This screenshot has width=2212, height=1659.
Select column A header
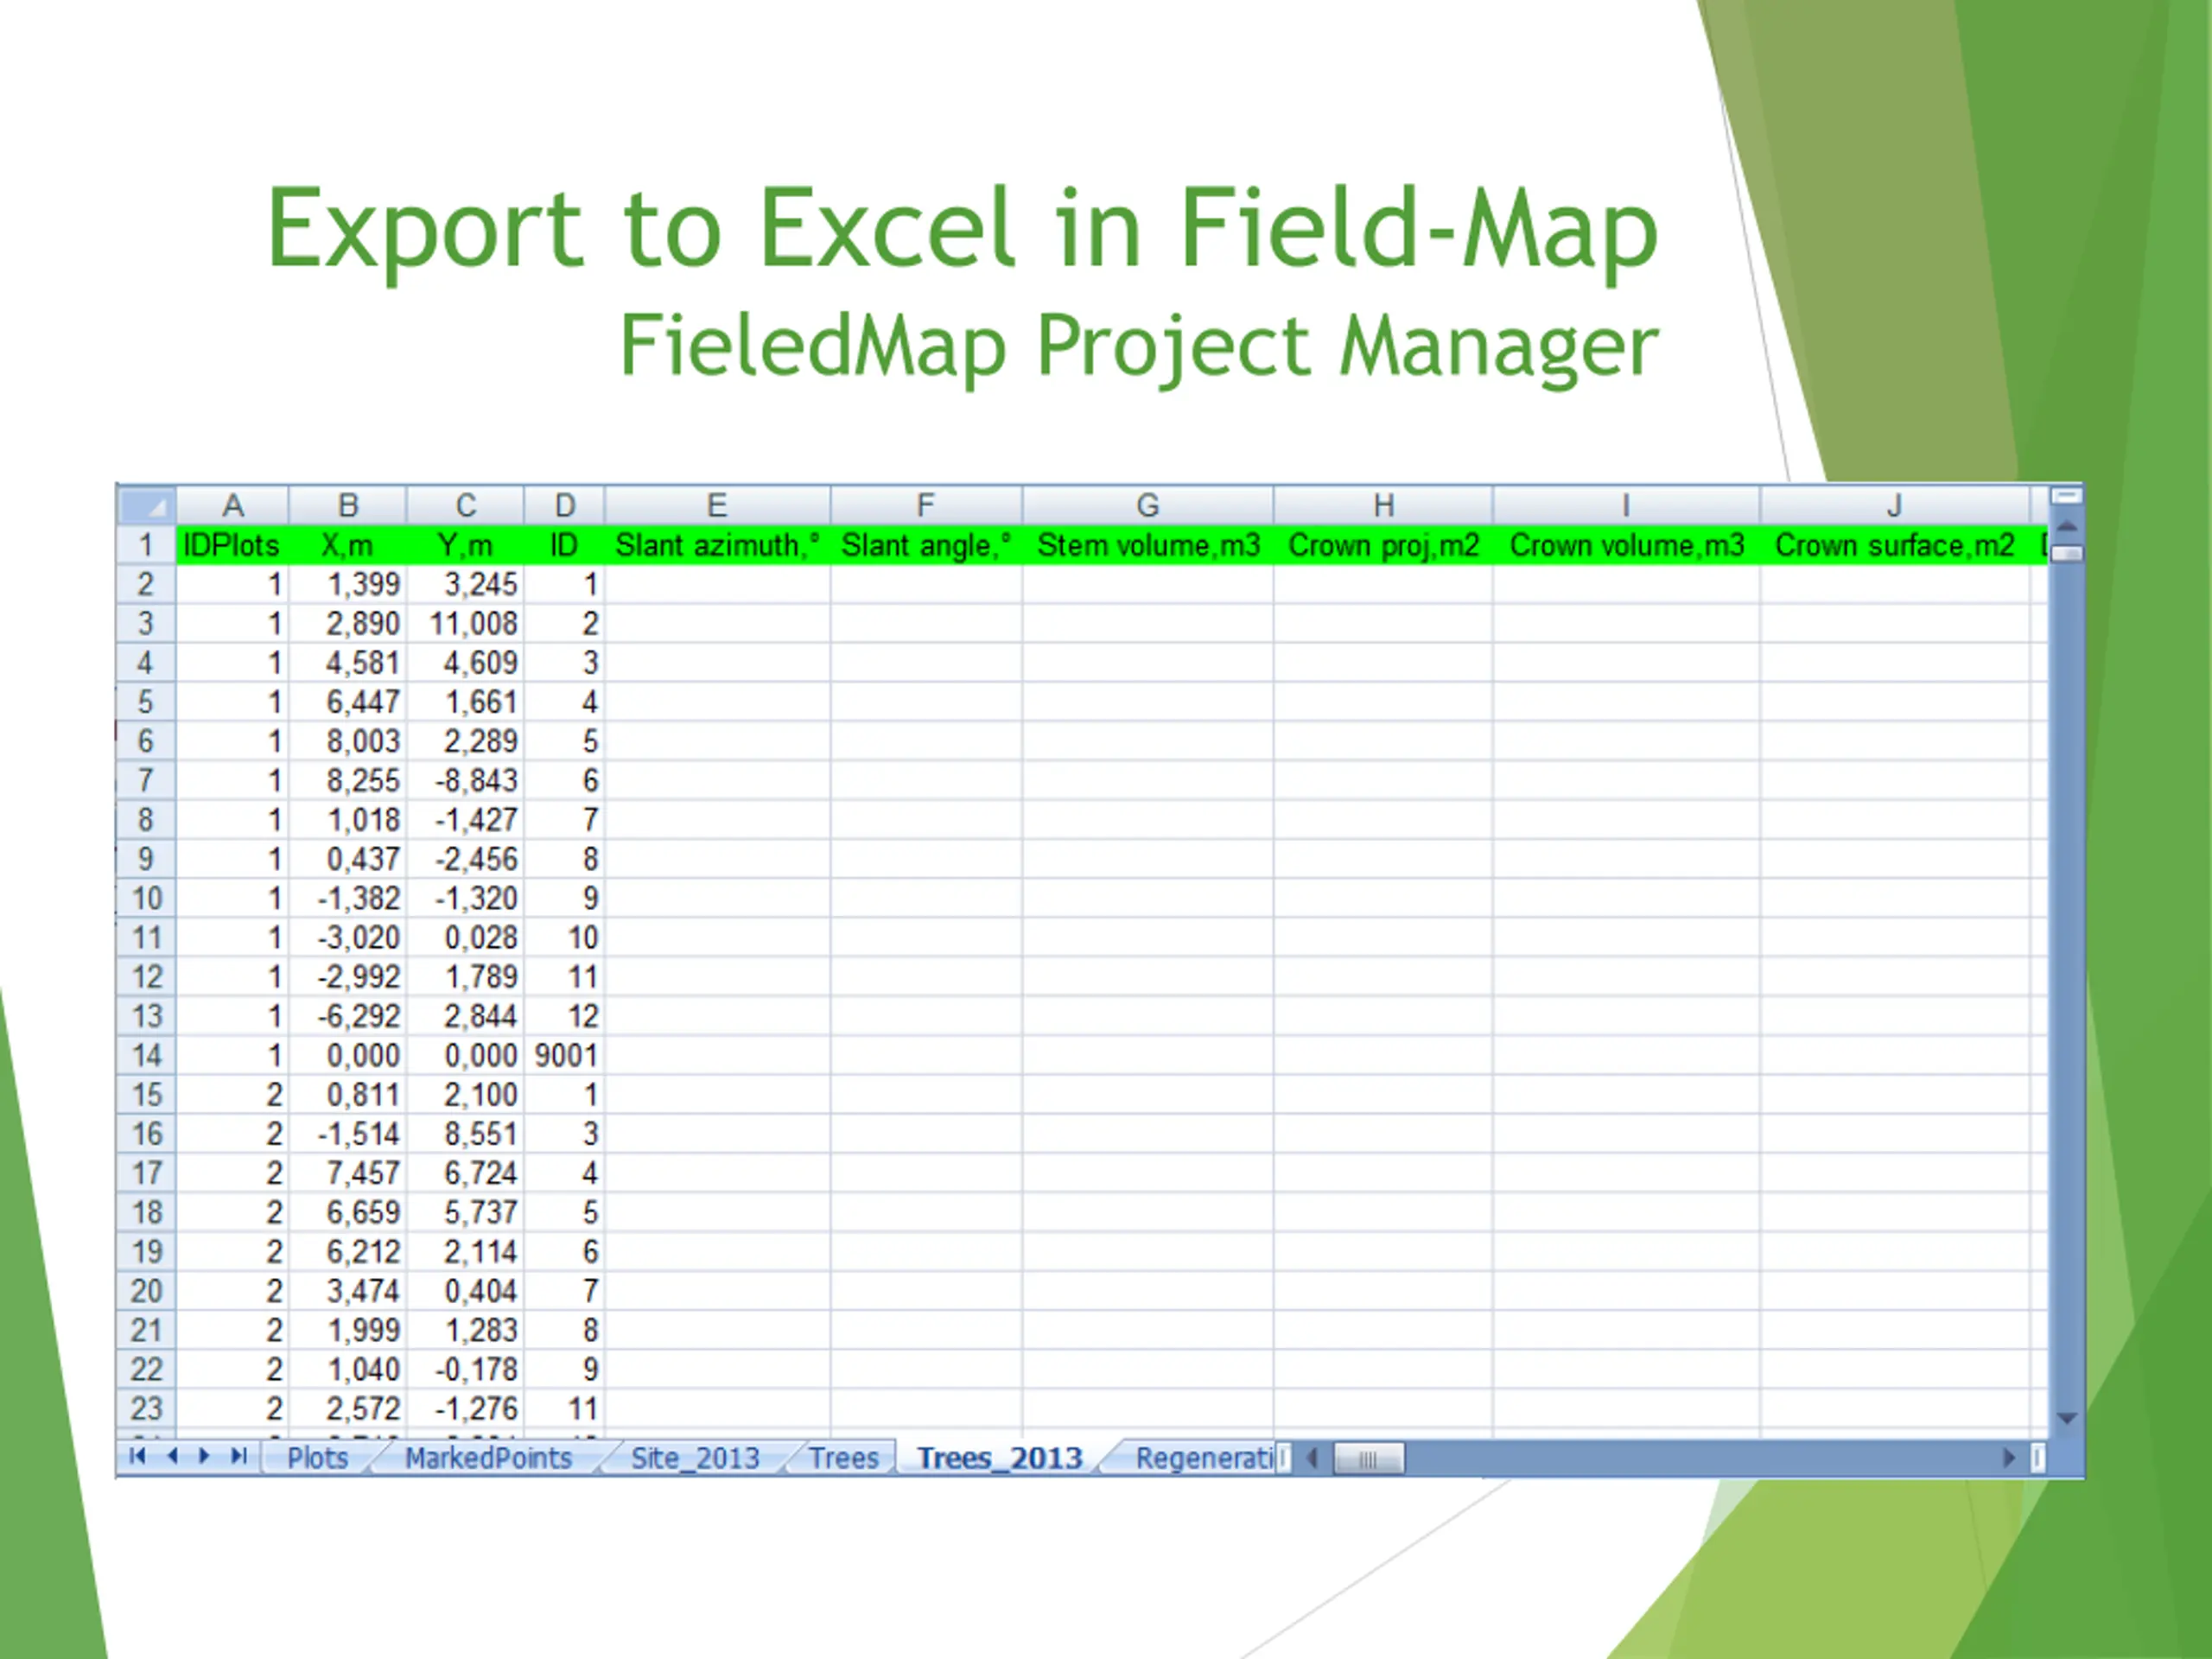[233, 505]
